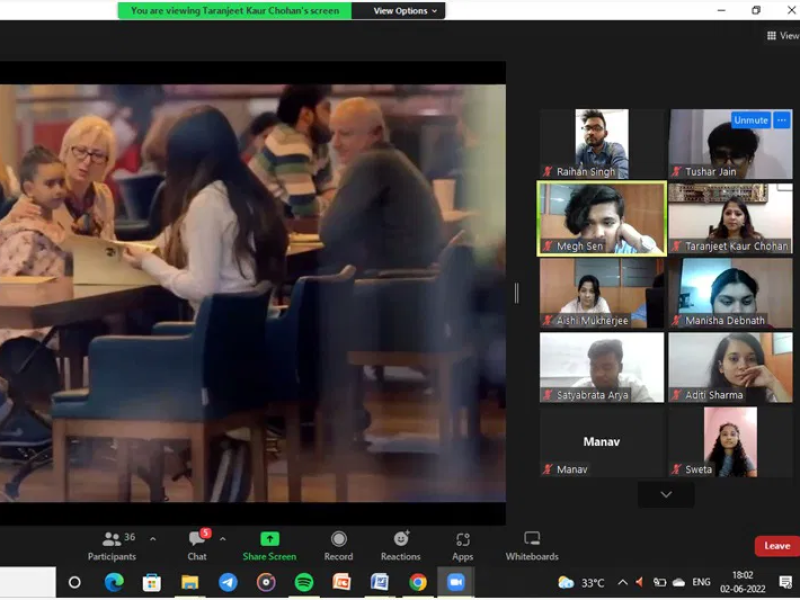Screen dimensions: 800x600
Task: Select Aditi Sharma video tile
Action: click(731, 367)
